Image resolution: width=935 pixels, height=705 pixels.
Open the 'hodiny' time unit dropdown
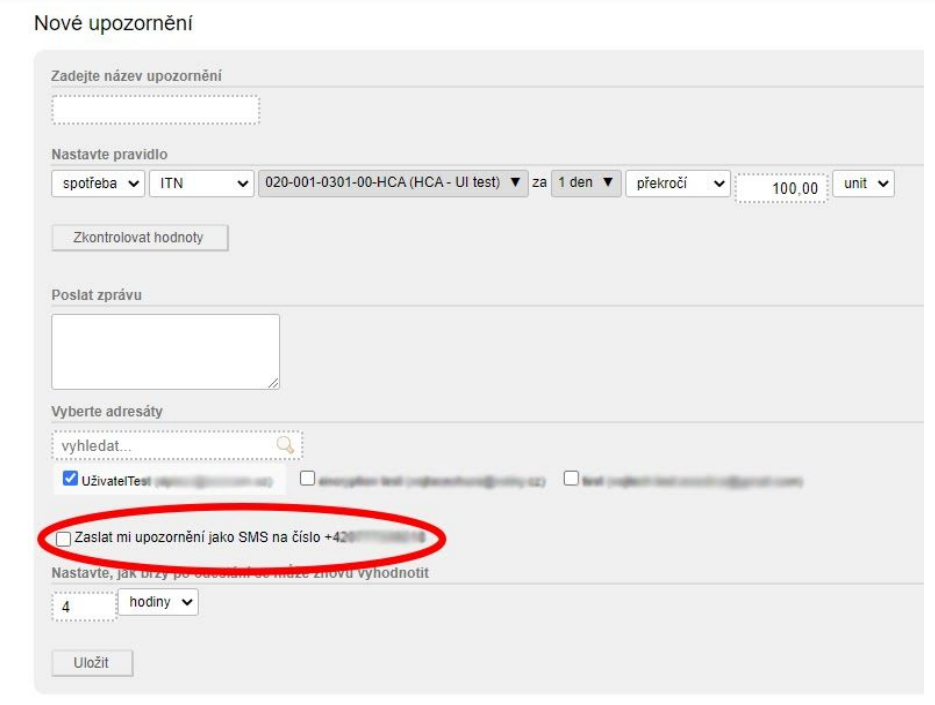point(158,603)
